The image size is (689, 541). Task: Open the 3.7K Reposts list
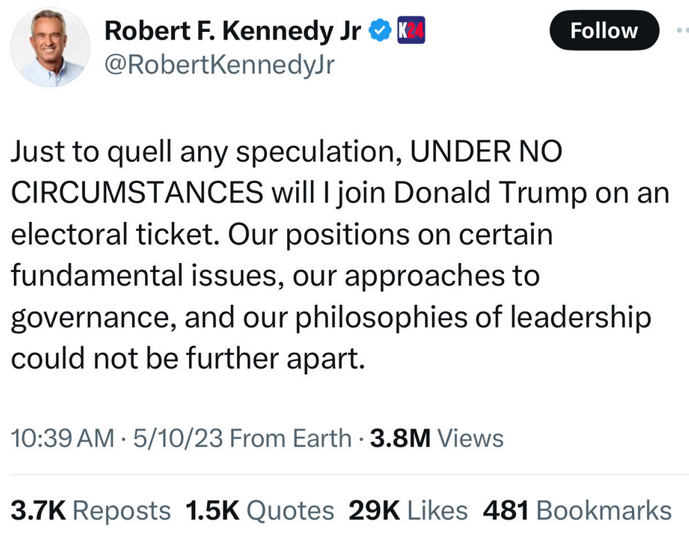(x=90, y=510)
